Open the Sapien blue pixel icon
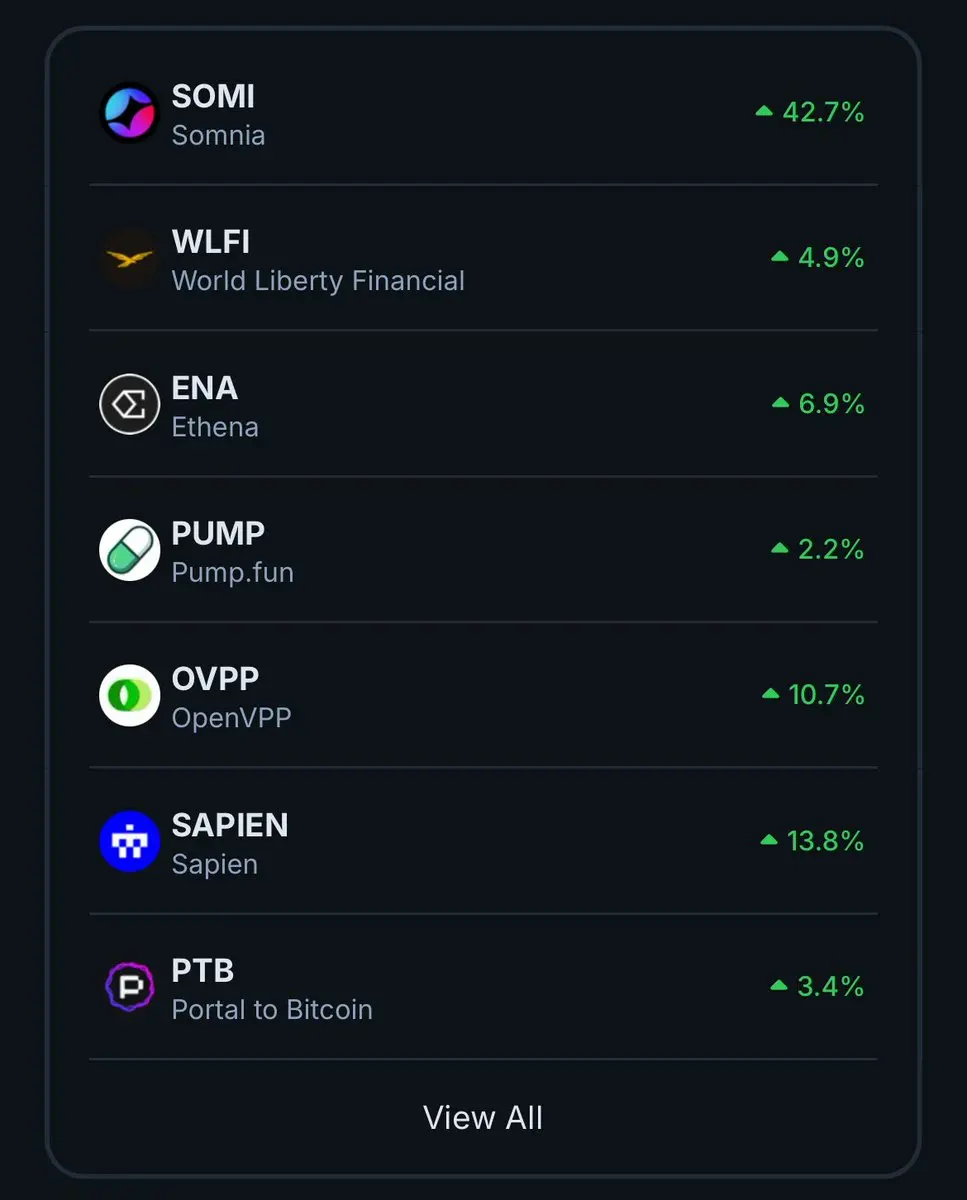 130,841
